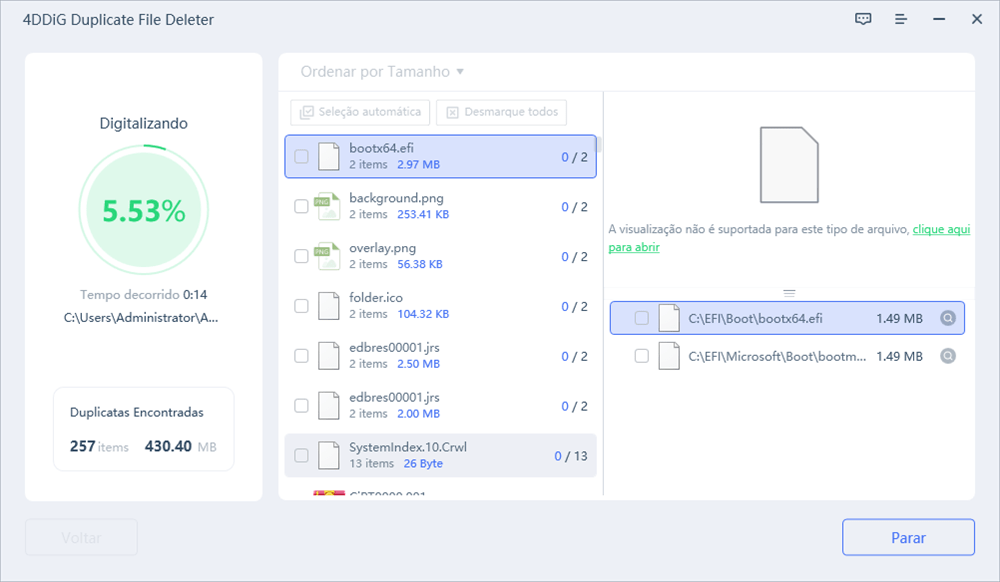
Task: Click the SystemIndex.10.Crwl file icon
Action: pyautogui.click(x=328, y=455)
